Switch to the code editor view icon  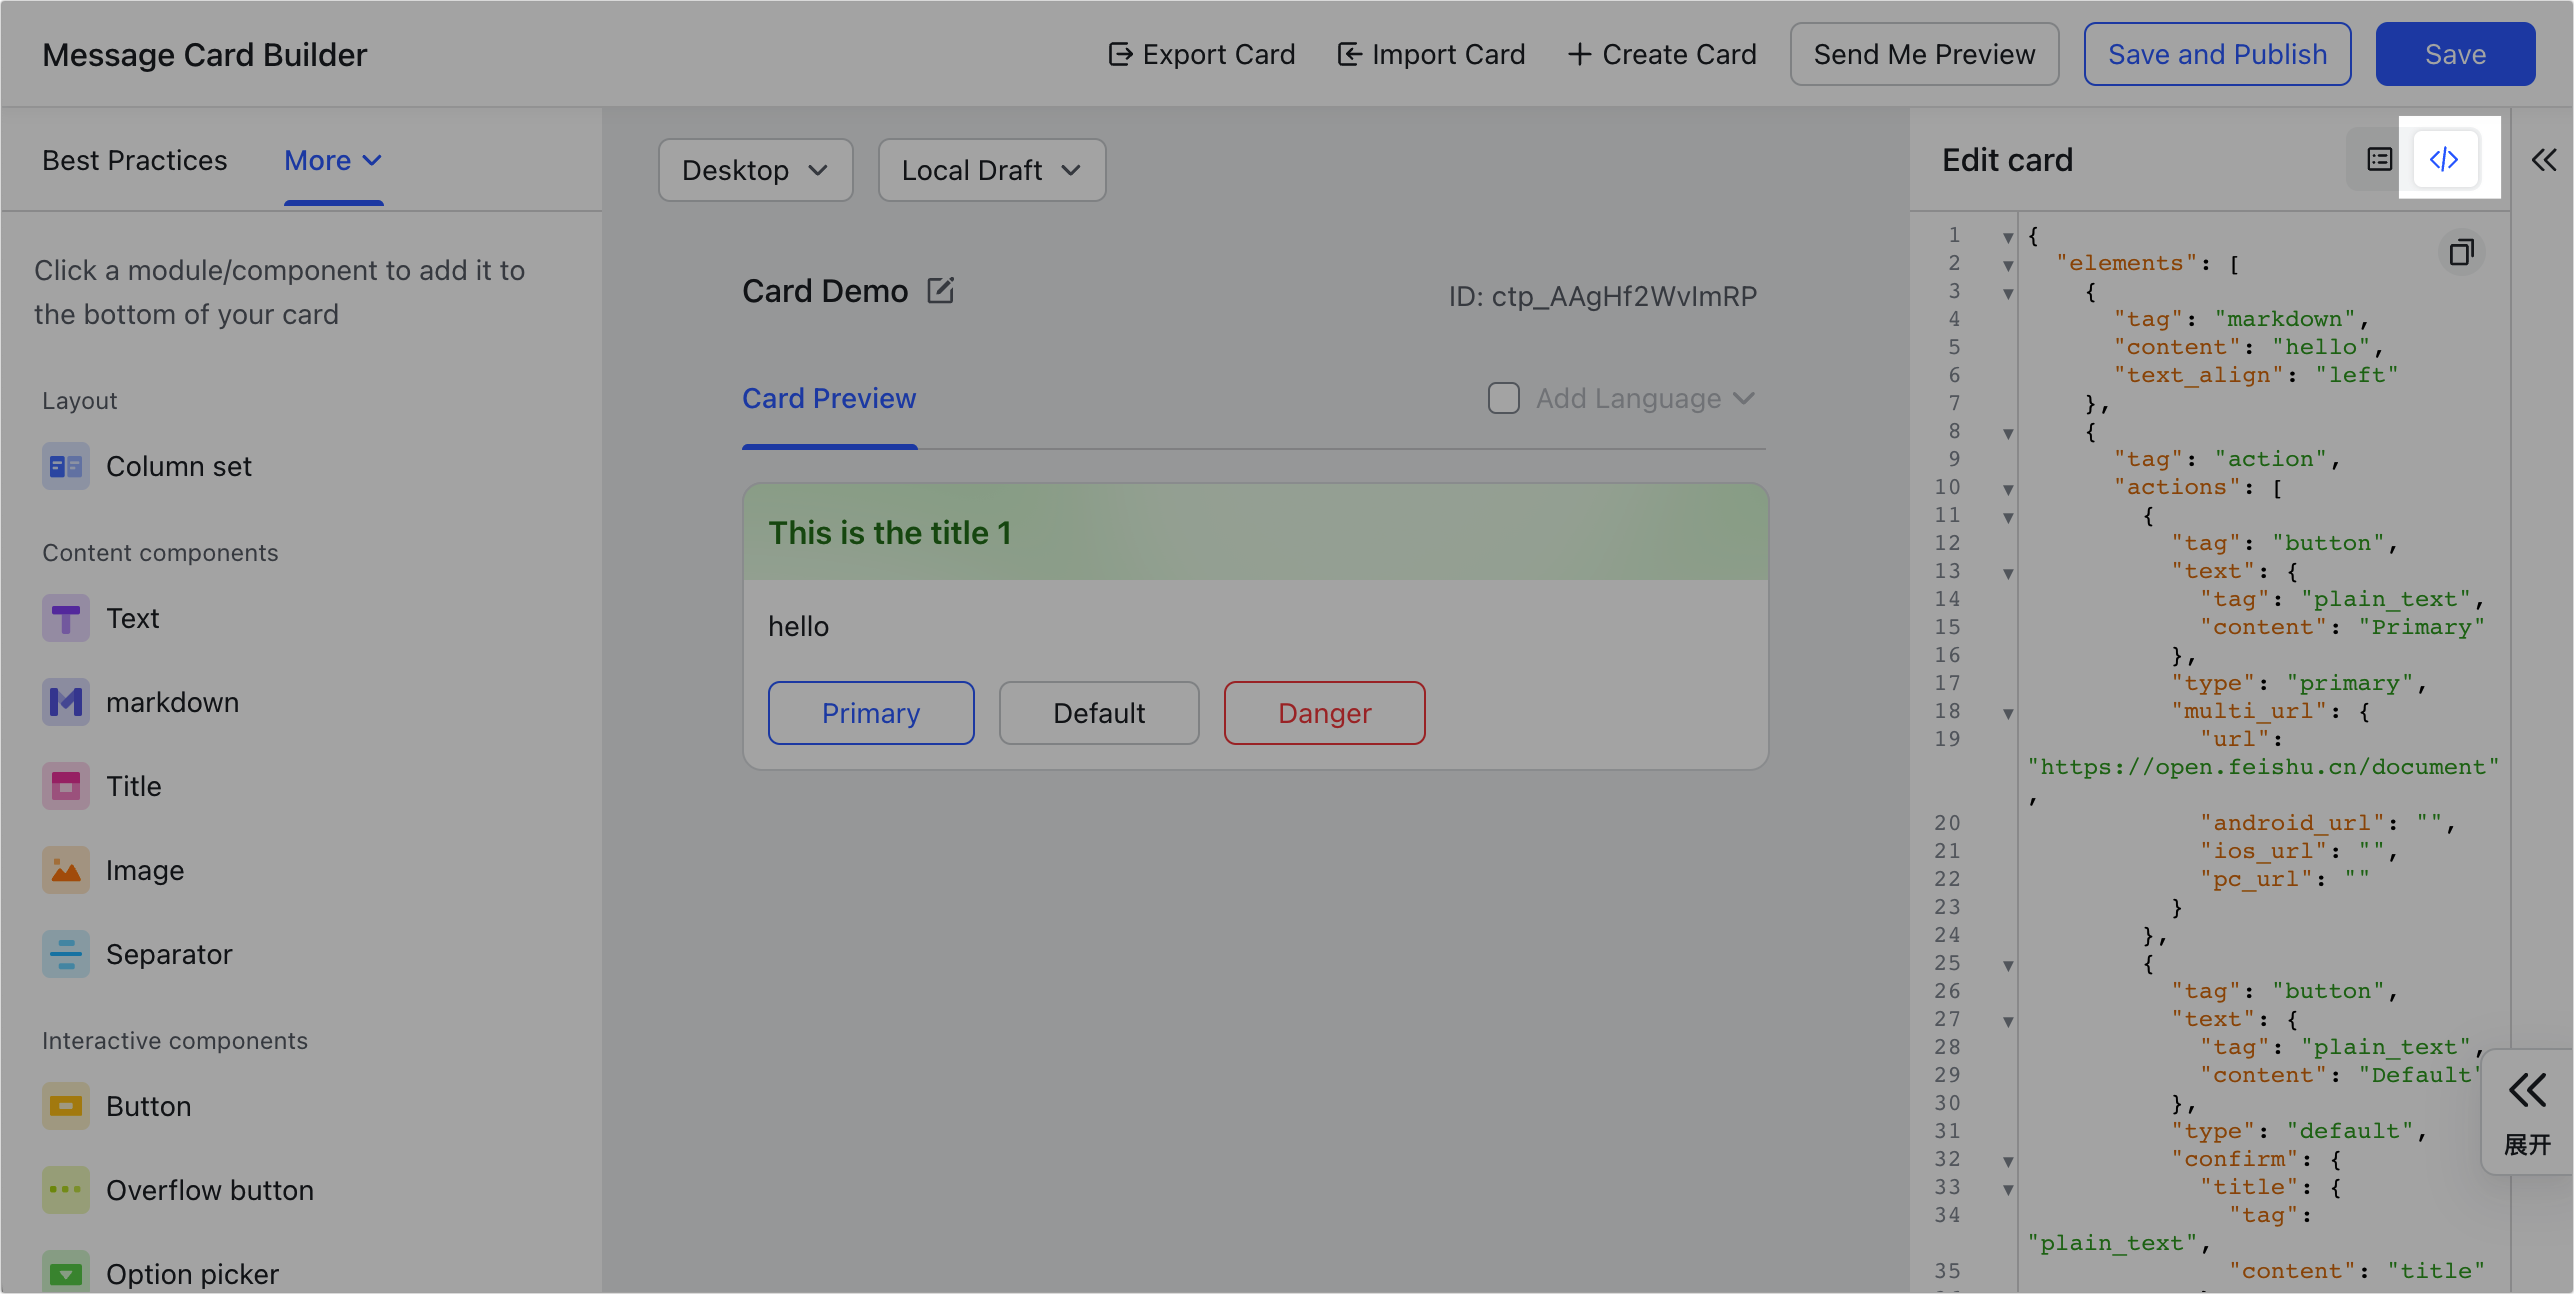[2444, 160]
